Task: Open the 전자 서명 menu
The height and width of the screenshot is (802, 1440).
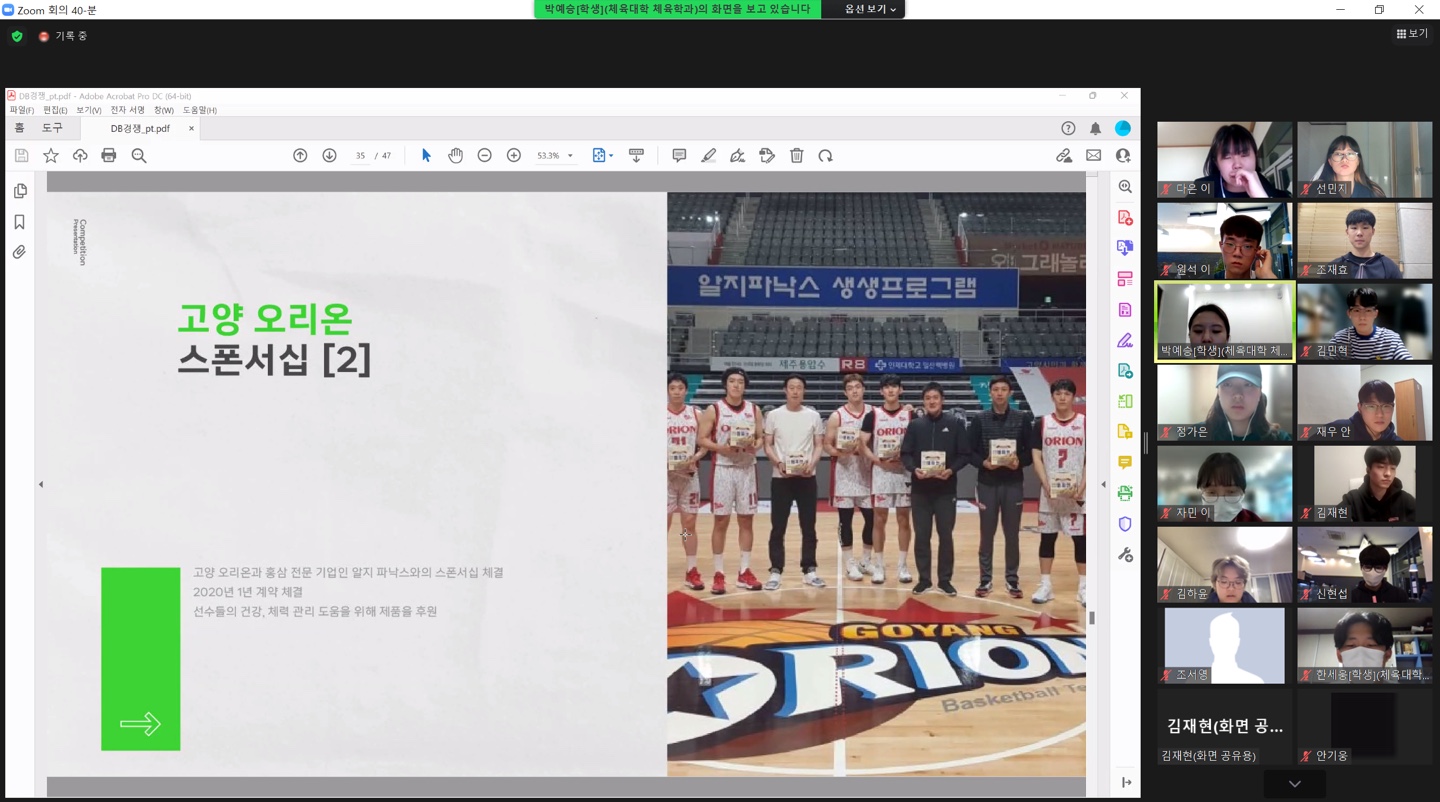Action: tap(127, 110)
